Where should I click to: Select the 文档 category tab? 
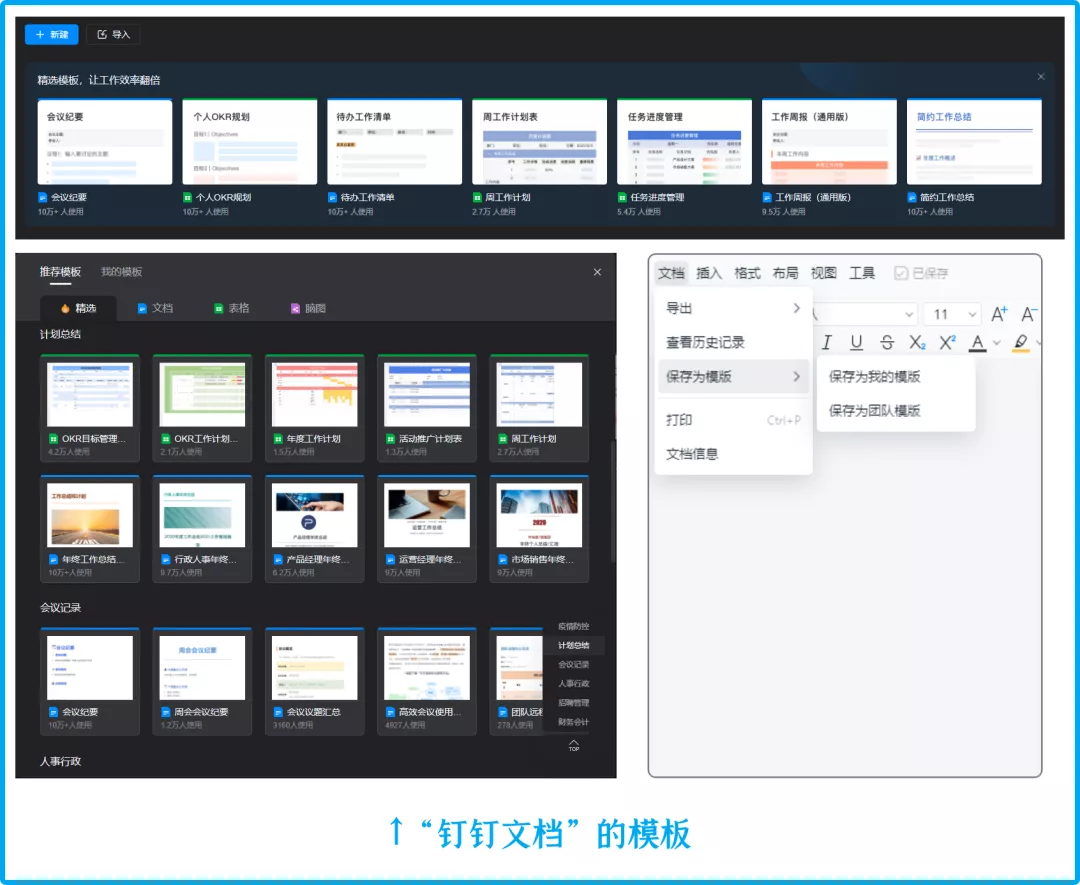pos(155,308)
